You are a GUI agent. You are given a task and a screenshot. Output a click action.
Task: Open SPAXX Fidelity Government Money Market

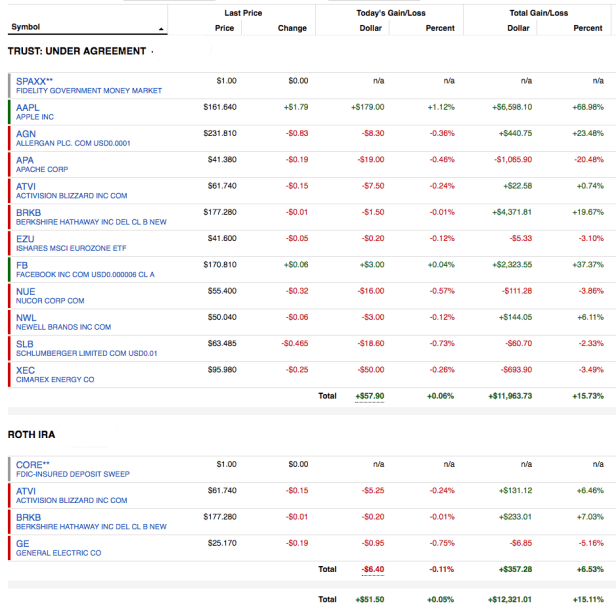(35, 80)
